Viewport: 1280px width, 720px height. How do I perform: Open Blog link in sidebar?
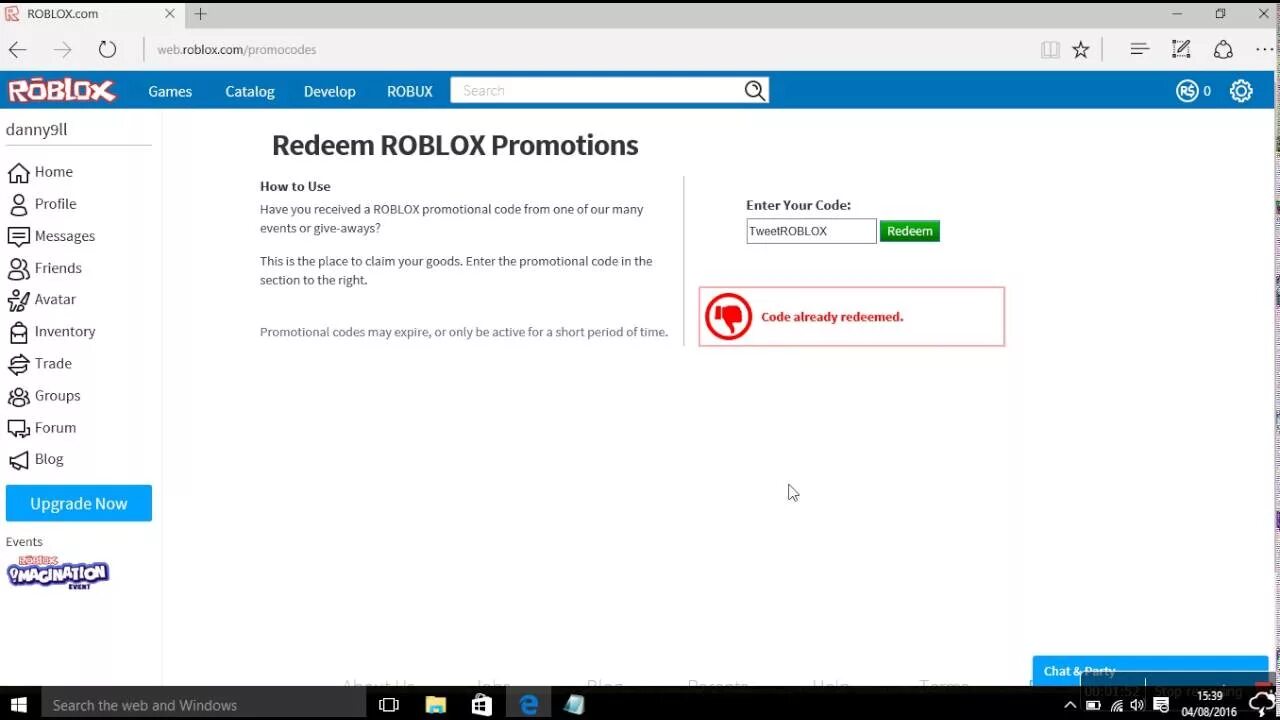[49, 459]
